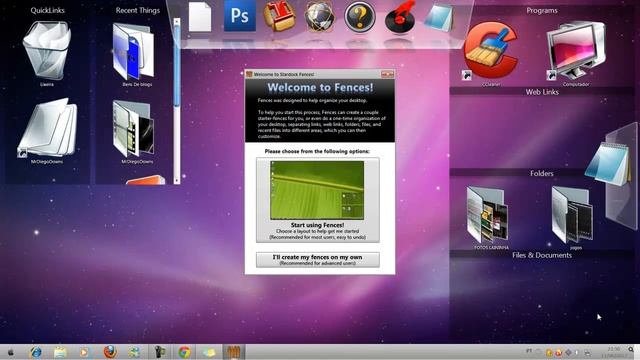Screen dimensions: 640x360
Task: Open FOTOS LABINIHA folder in Folders fence
Action: pos(488,215)
